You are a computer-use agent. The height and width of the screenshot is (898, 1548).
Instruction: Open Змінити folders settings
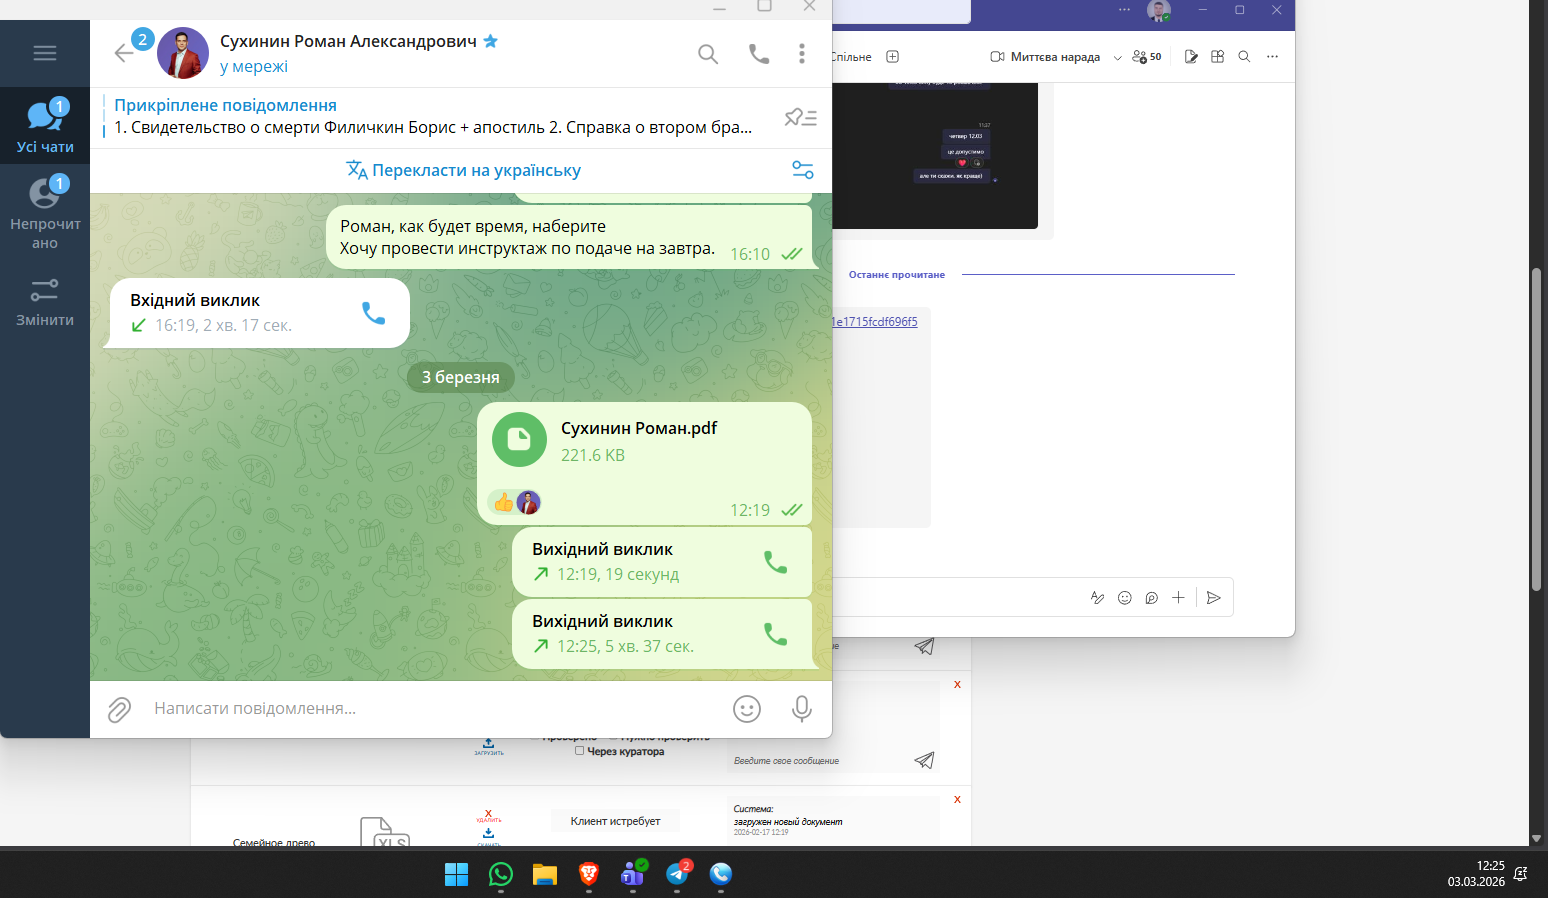click(45, 303)
